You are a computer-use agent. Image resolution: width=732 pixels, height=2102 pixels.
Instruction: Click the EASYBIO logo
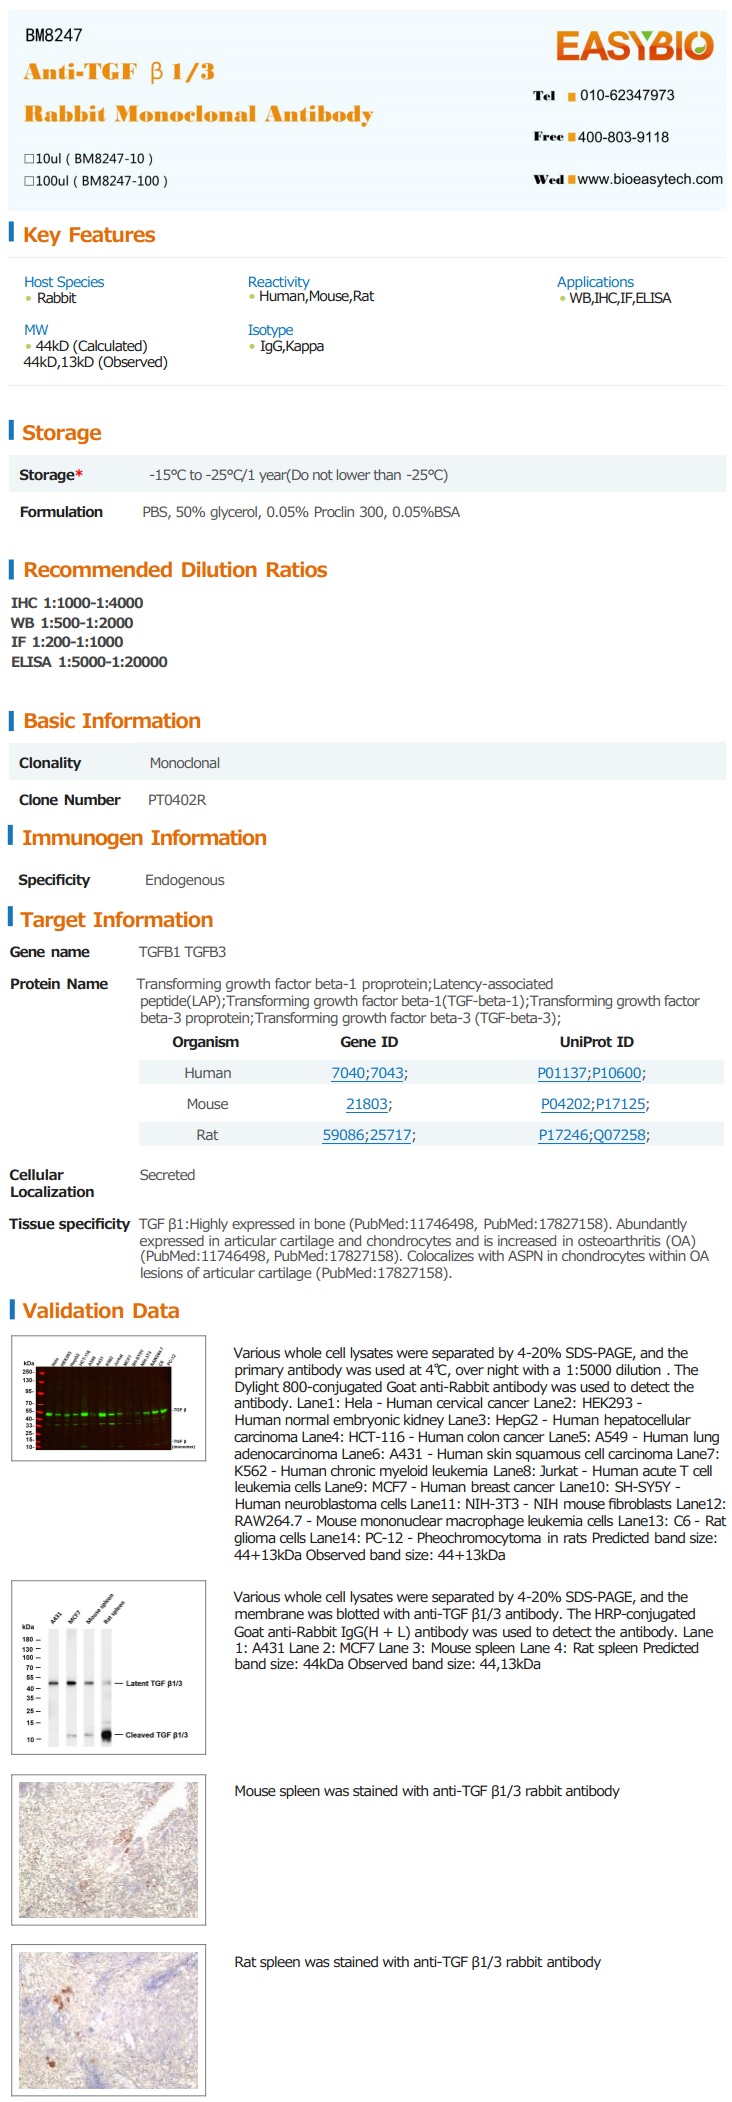click(x=634, y=46)
